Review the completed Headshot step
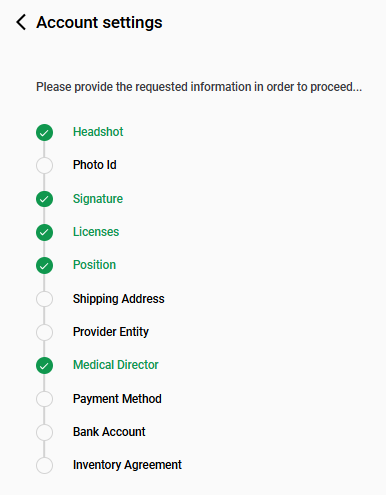386x495 pixels. pos(98,132)
